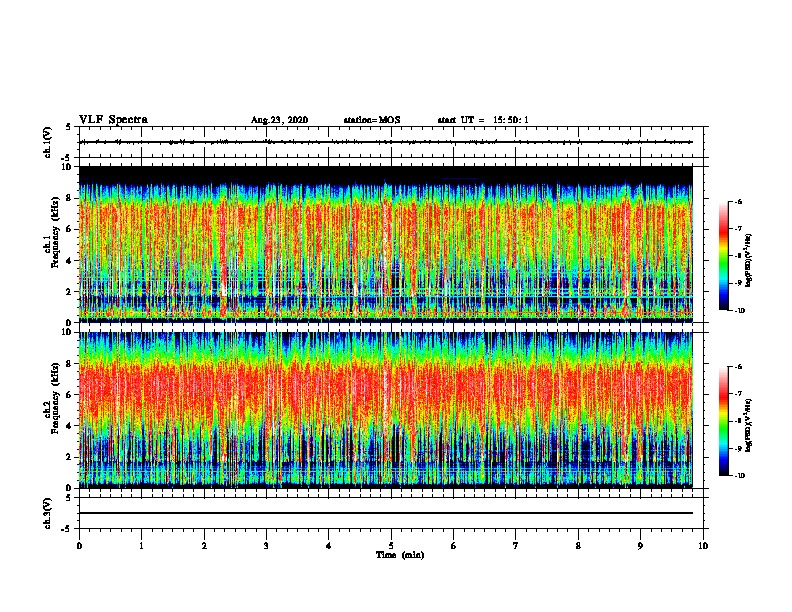Viewport: 792px width, 612px height.
Task: Click the date label 'Aug.23, 2020'
Action: tap(279, 120)
